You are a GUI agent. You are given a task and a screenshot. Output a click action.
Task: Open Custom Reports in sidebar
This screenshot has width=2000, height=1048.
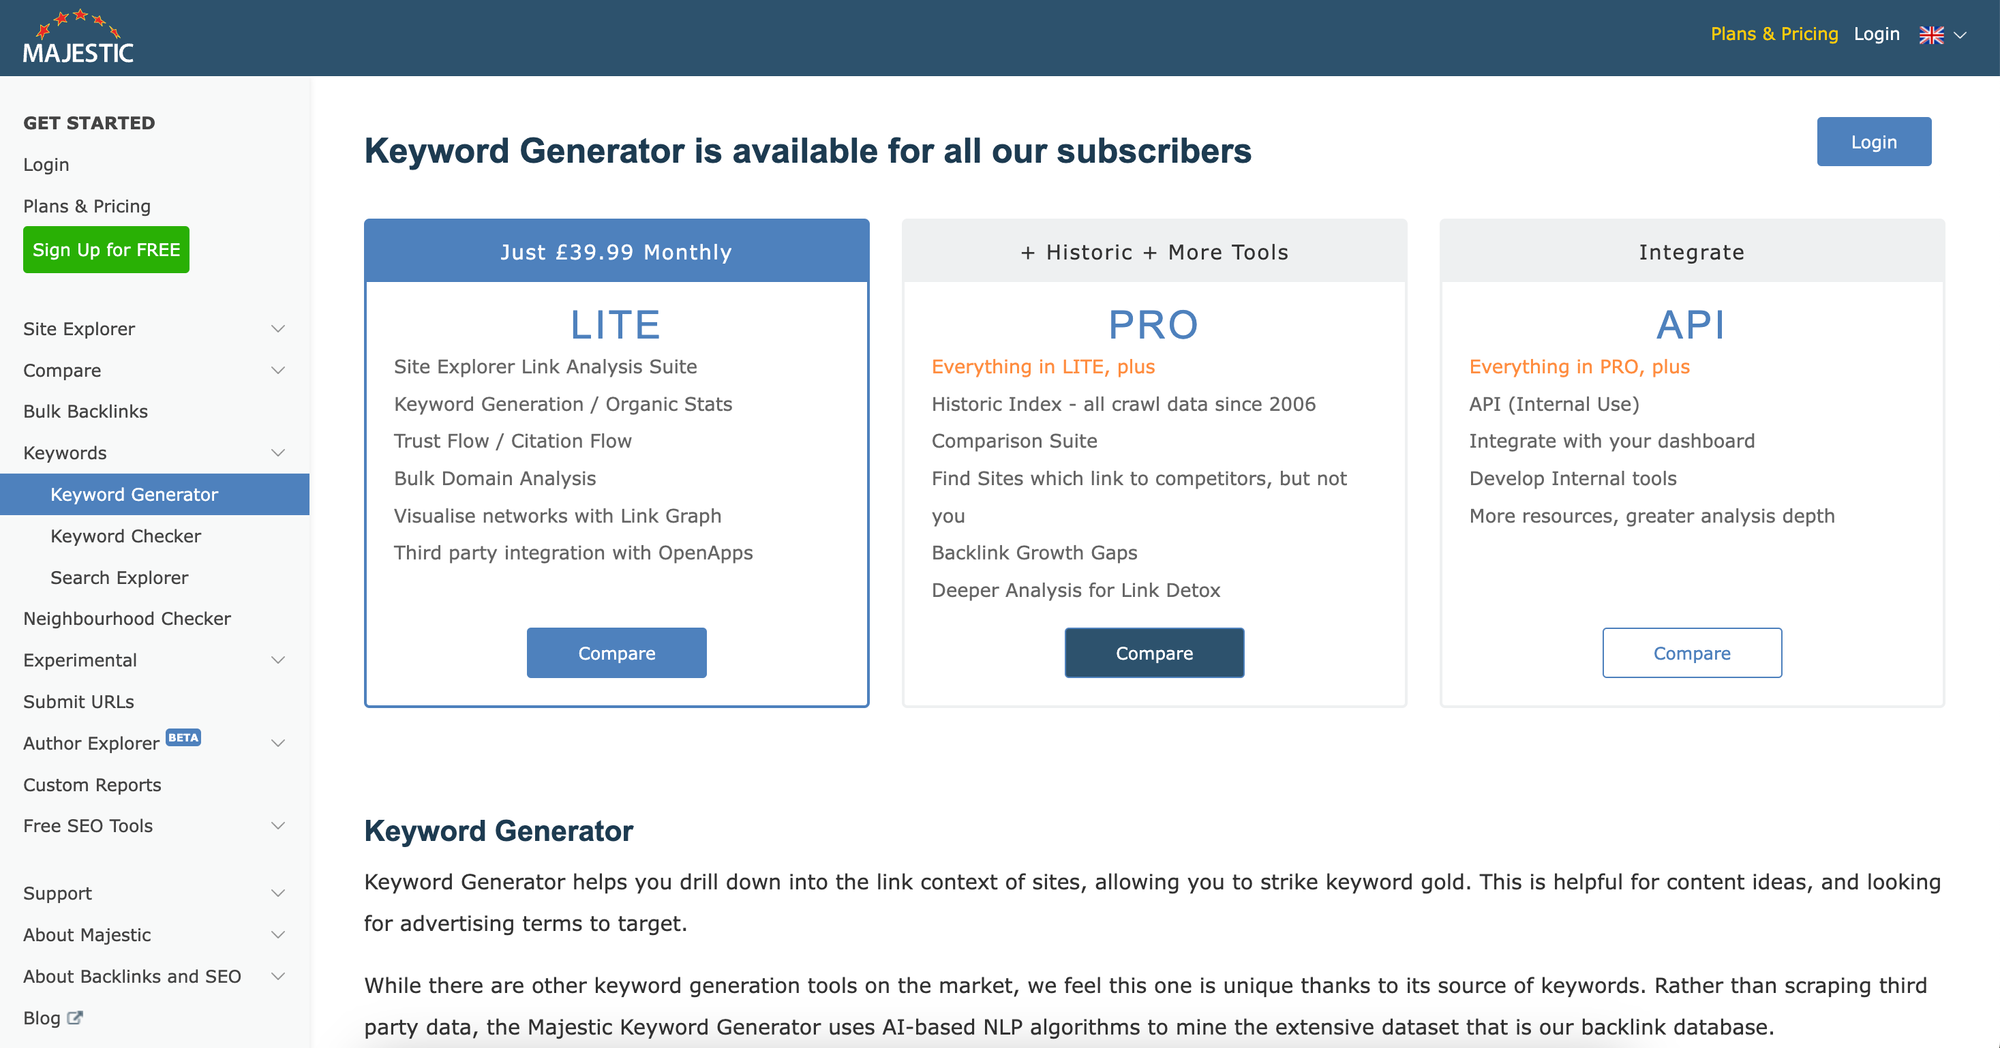92,785
